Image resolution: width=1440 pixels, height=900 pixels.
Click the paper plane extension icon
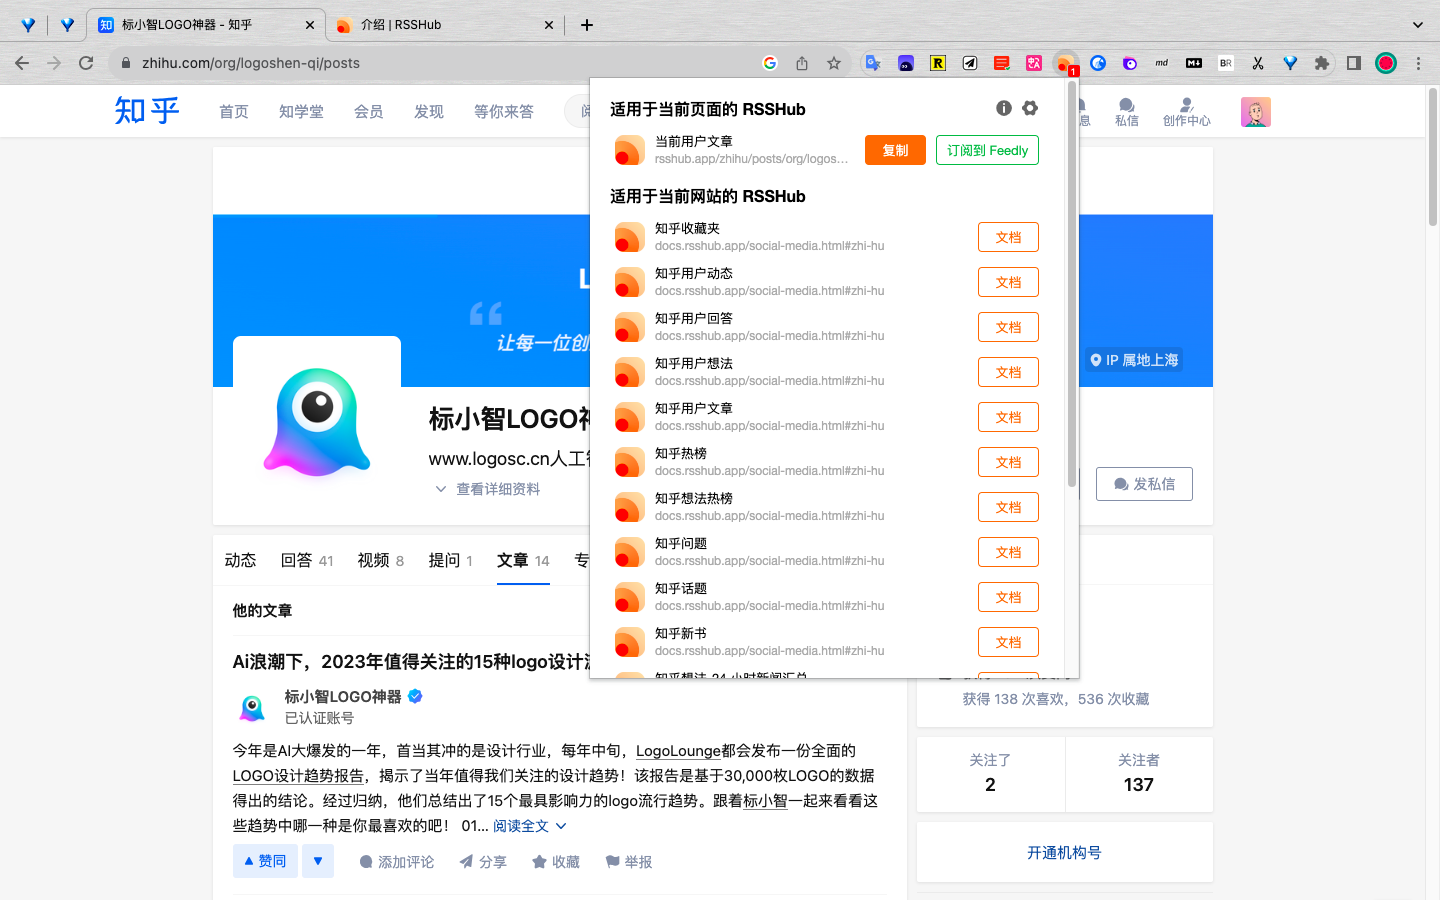point(970,63)
